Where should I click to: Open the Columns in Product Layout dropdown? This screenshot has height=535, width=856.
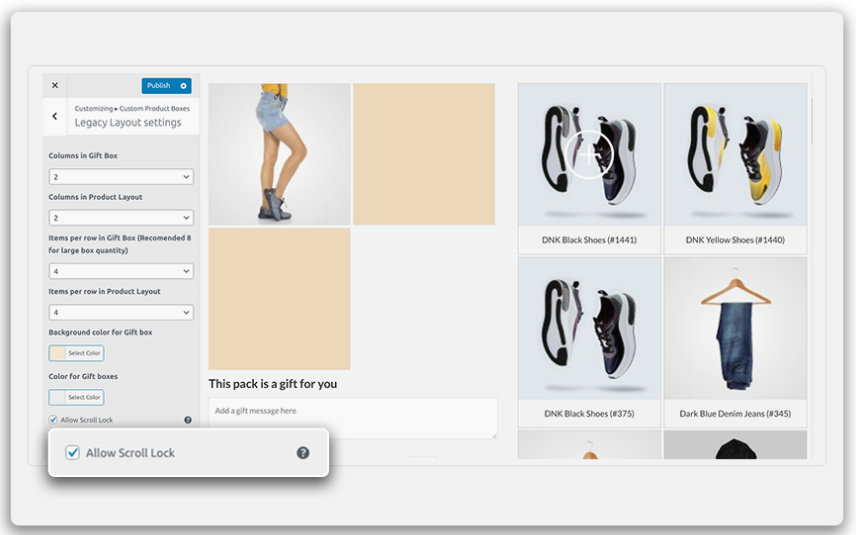[121, 218]
